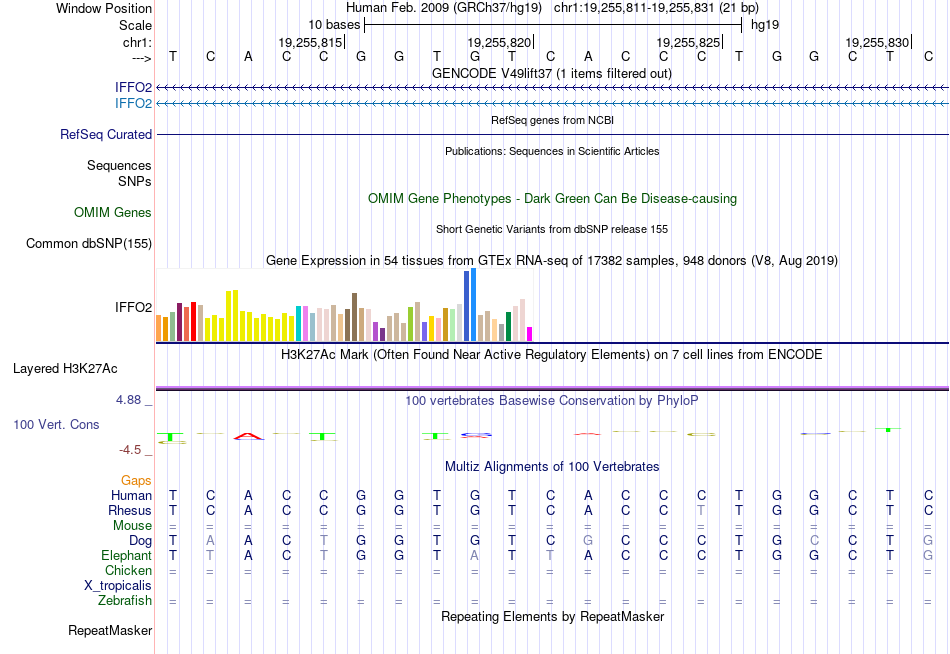The image size is (950, 654).
Task: Click the 19,255,830 coordinate marker
Action: coord(877,42)
